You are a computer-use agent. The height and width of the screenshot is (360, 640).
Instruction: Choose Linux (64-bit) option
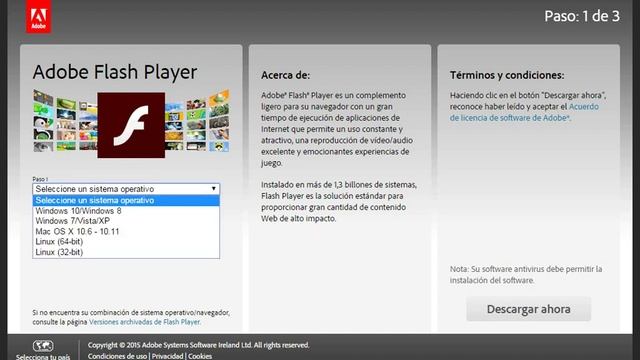click(126, 242)
